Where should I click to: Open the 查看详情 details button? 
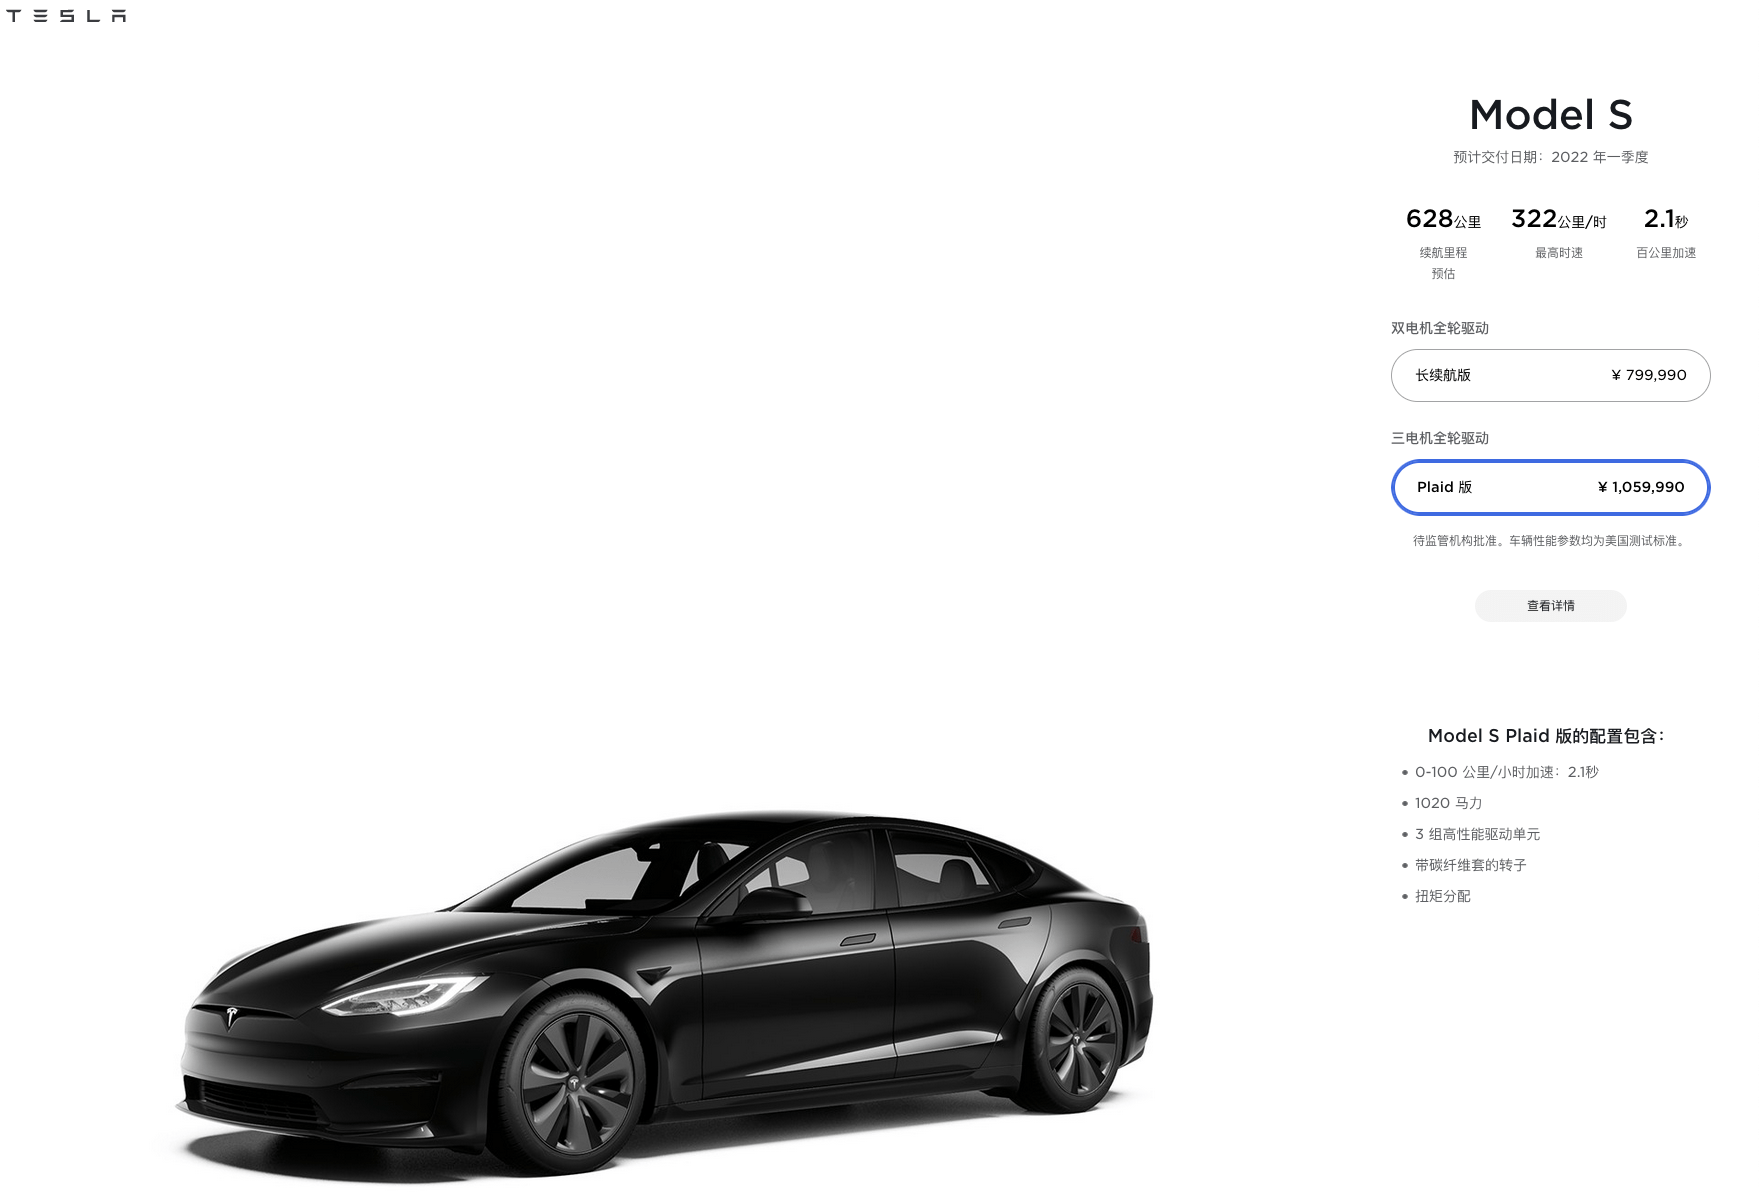(x=1550, y=606)
